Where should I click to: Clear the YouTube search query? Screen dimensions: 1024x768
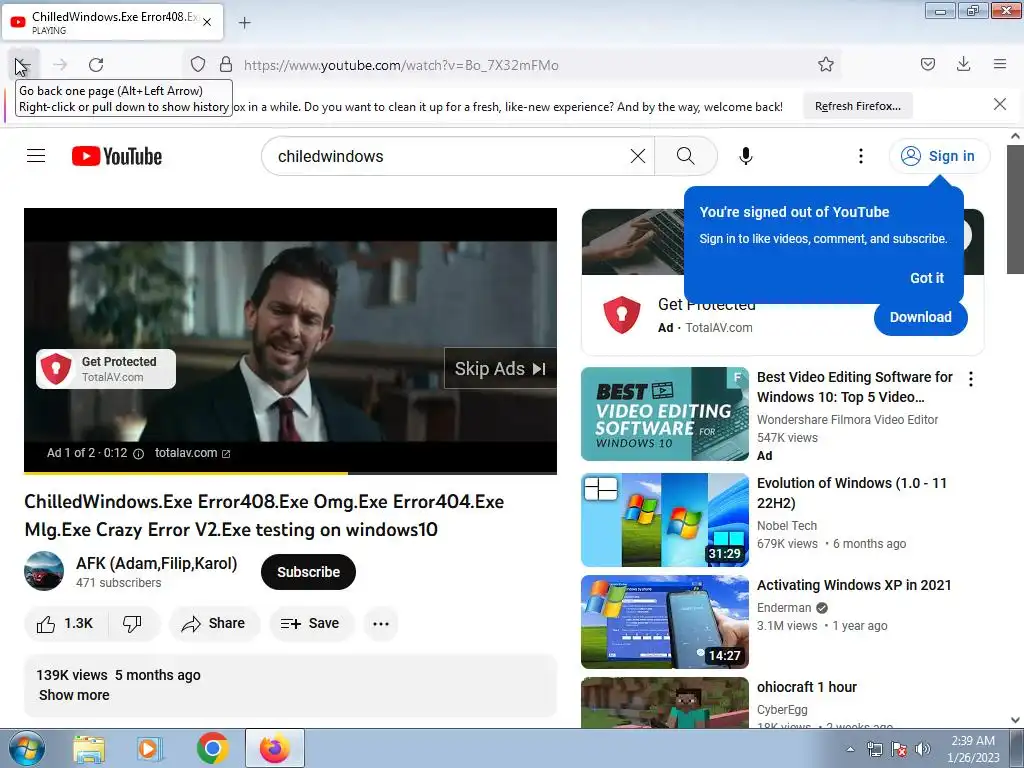pyautogui.click(x=637, y=156)
